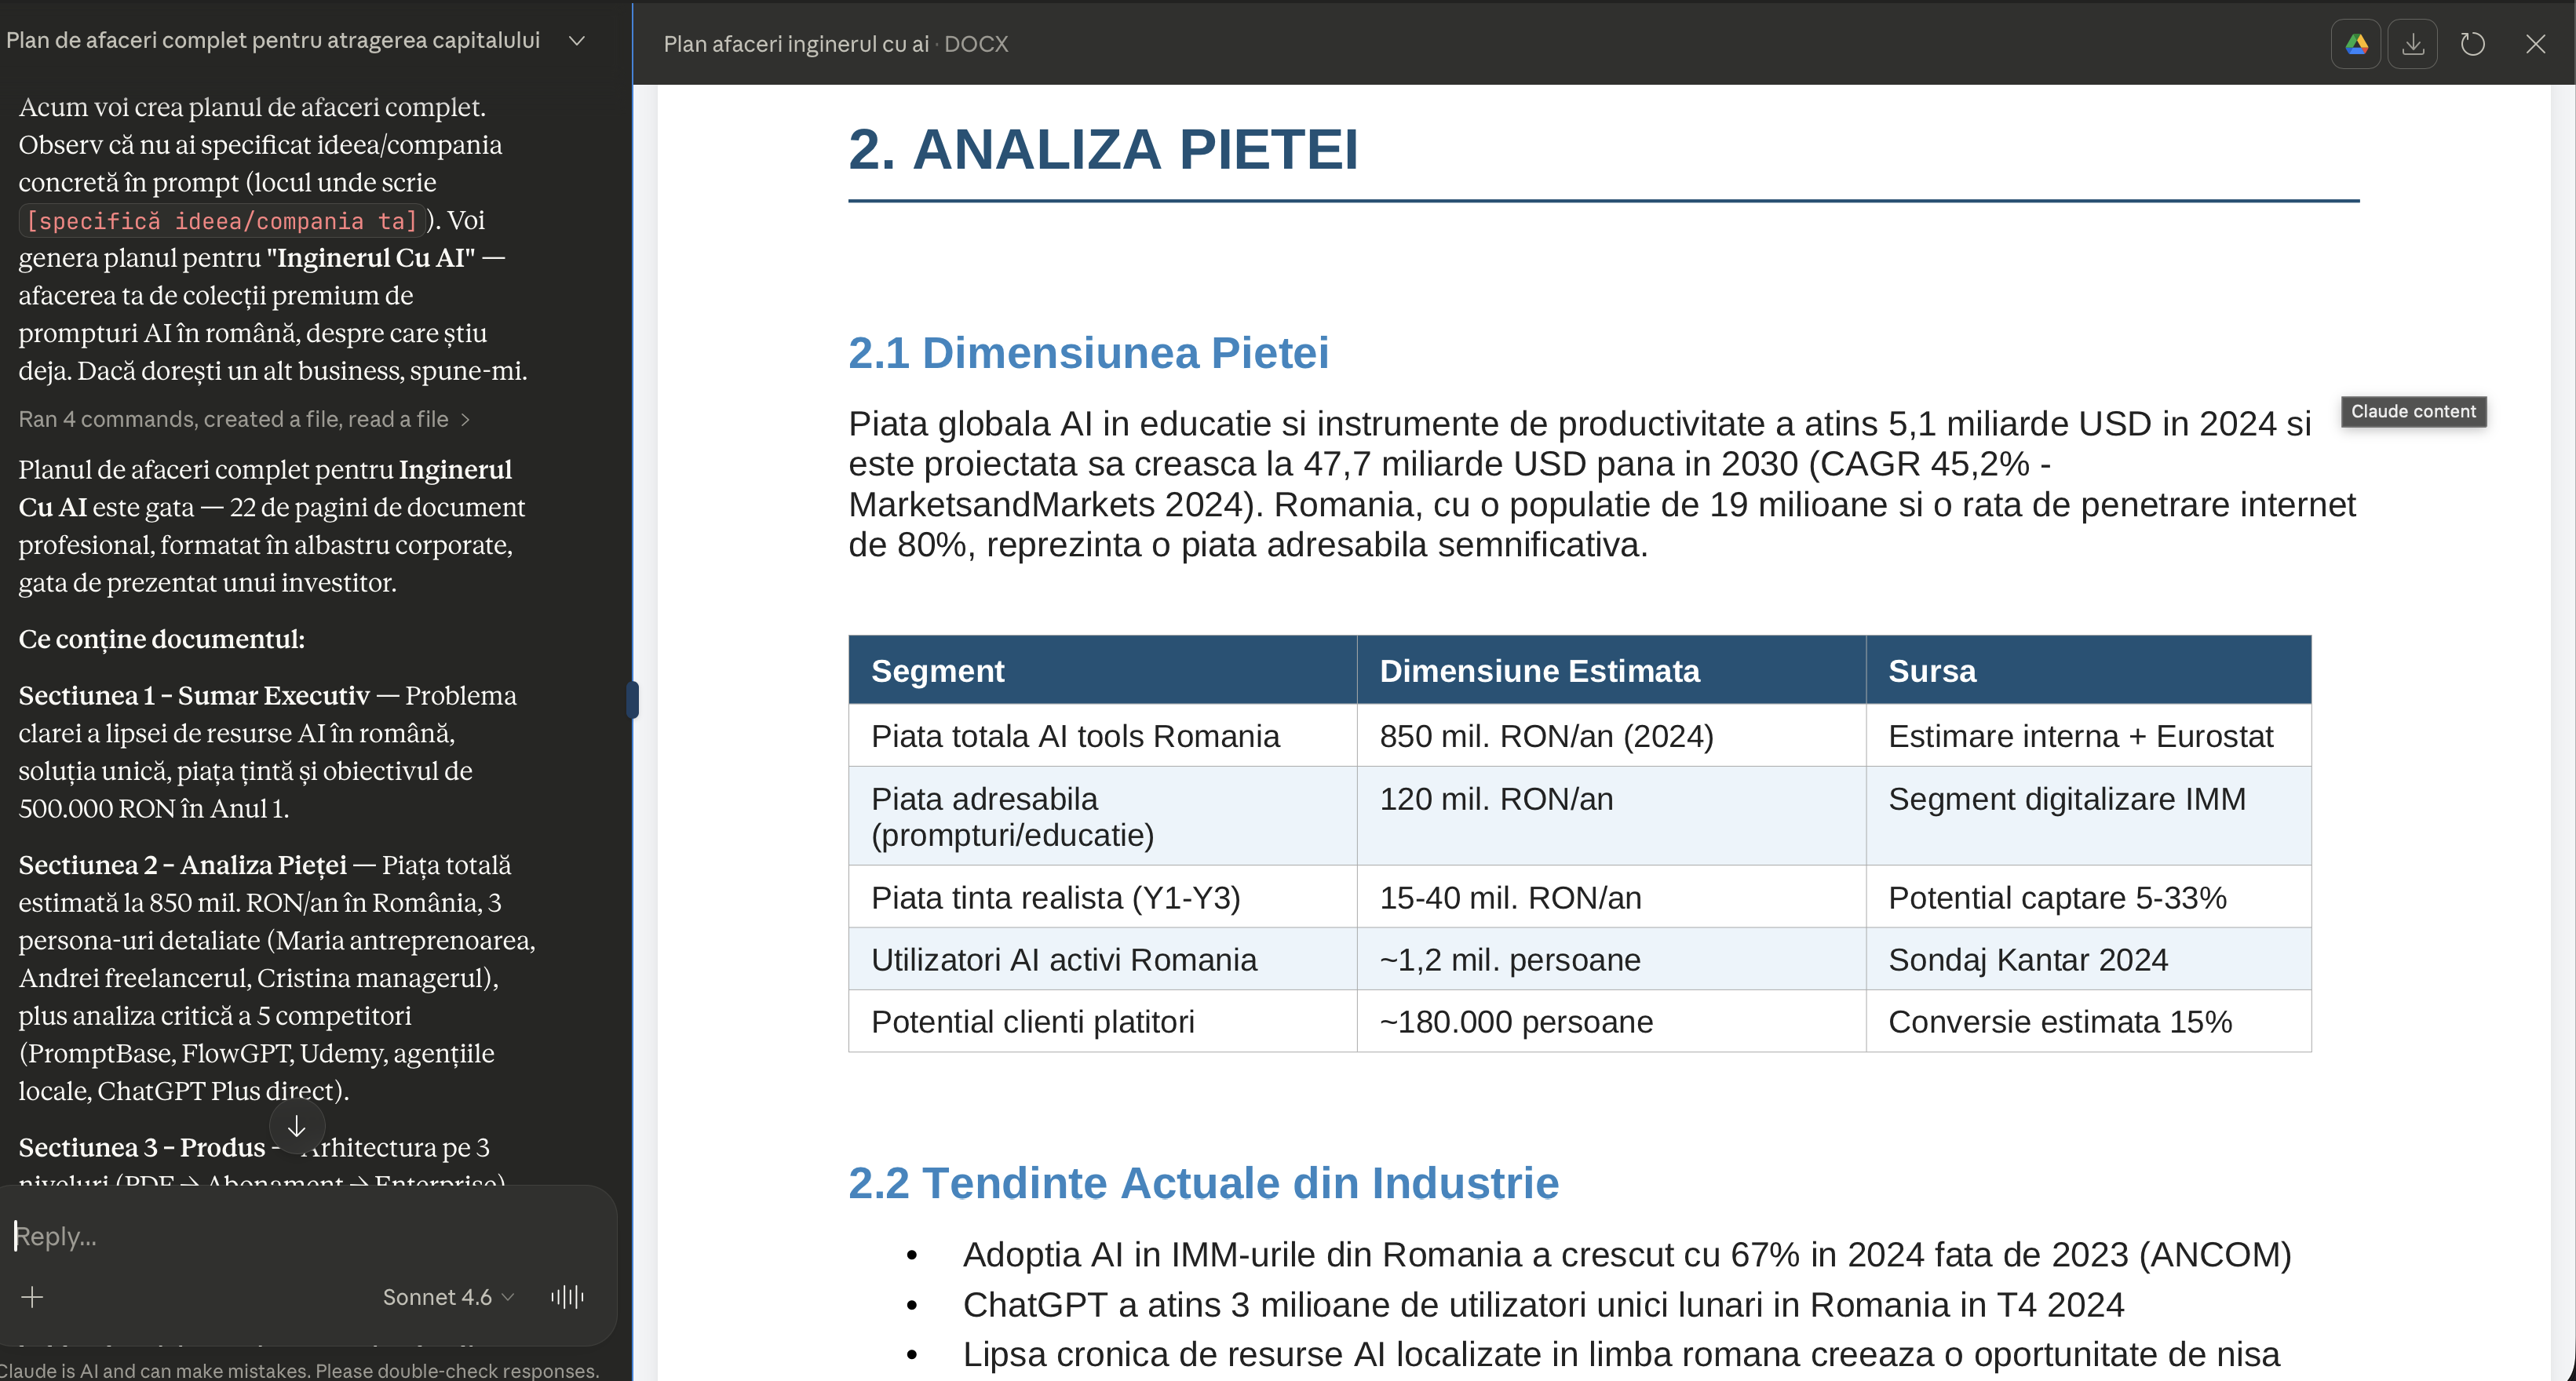The image size is (2576, 1381).
Task: Open the conversation title dropdown chevron
Action: tap(576, 41)
